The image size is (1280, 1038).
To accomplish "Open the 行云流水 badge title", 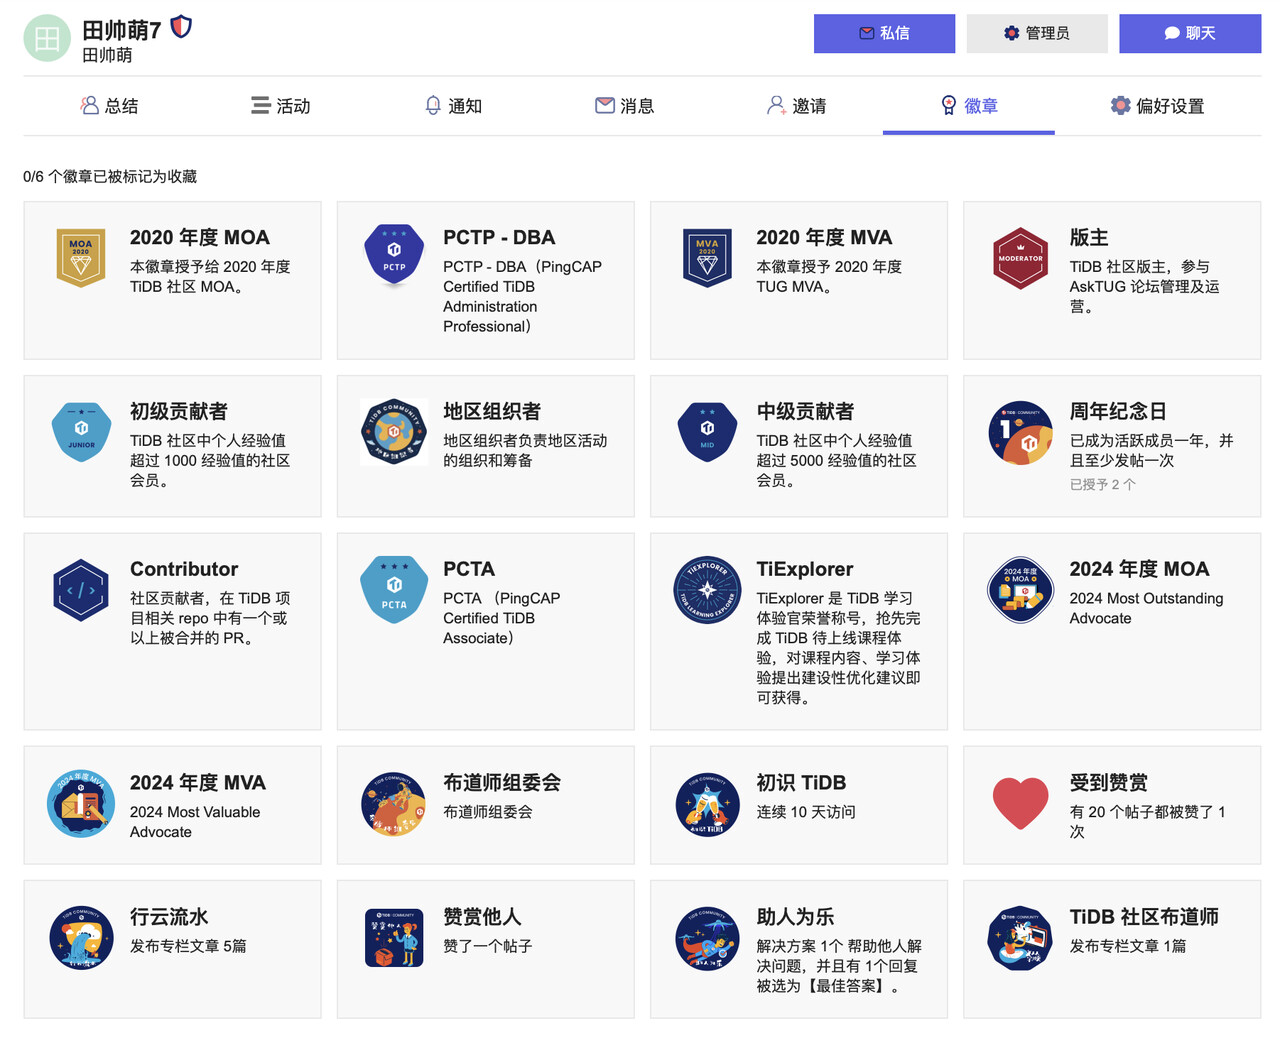I will 170,917.
